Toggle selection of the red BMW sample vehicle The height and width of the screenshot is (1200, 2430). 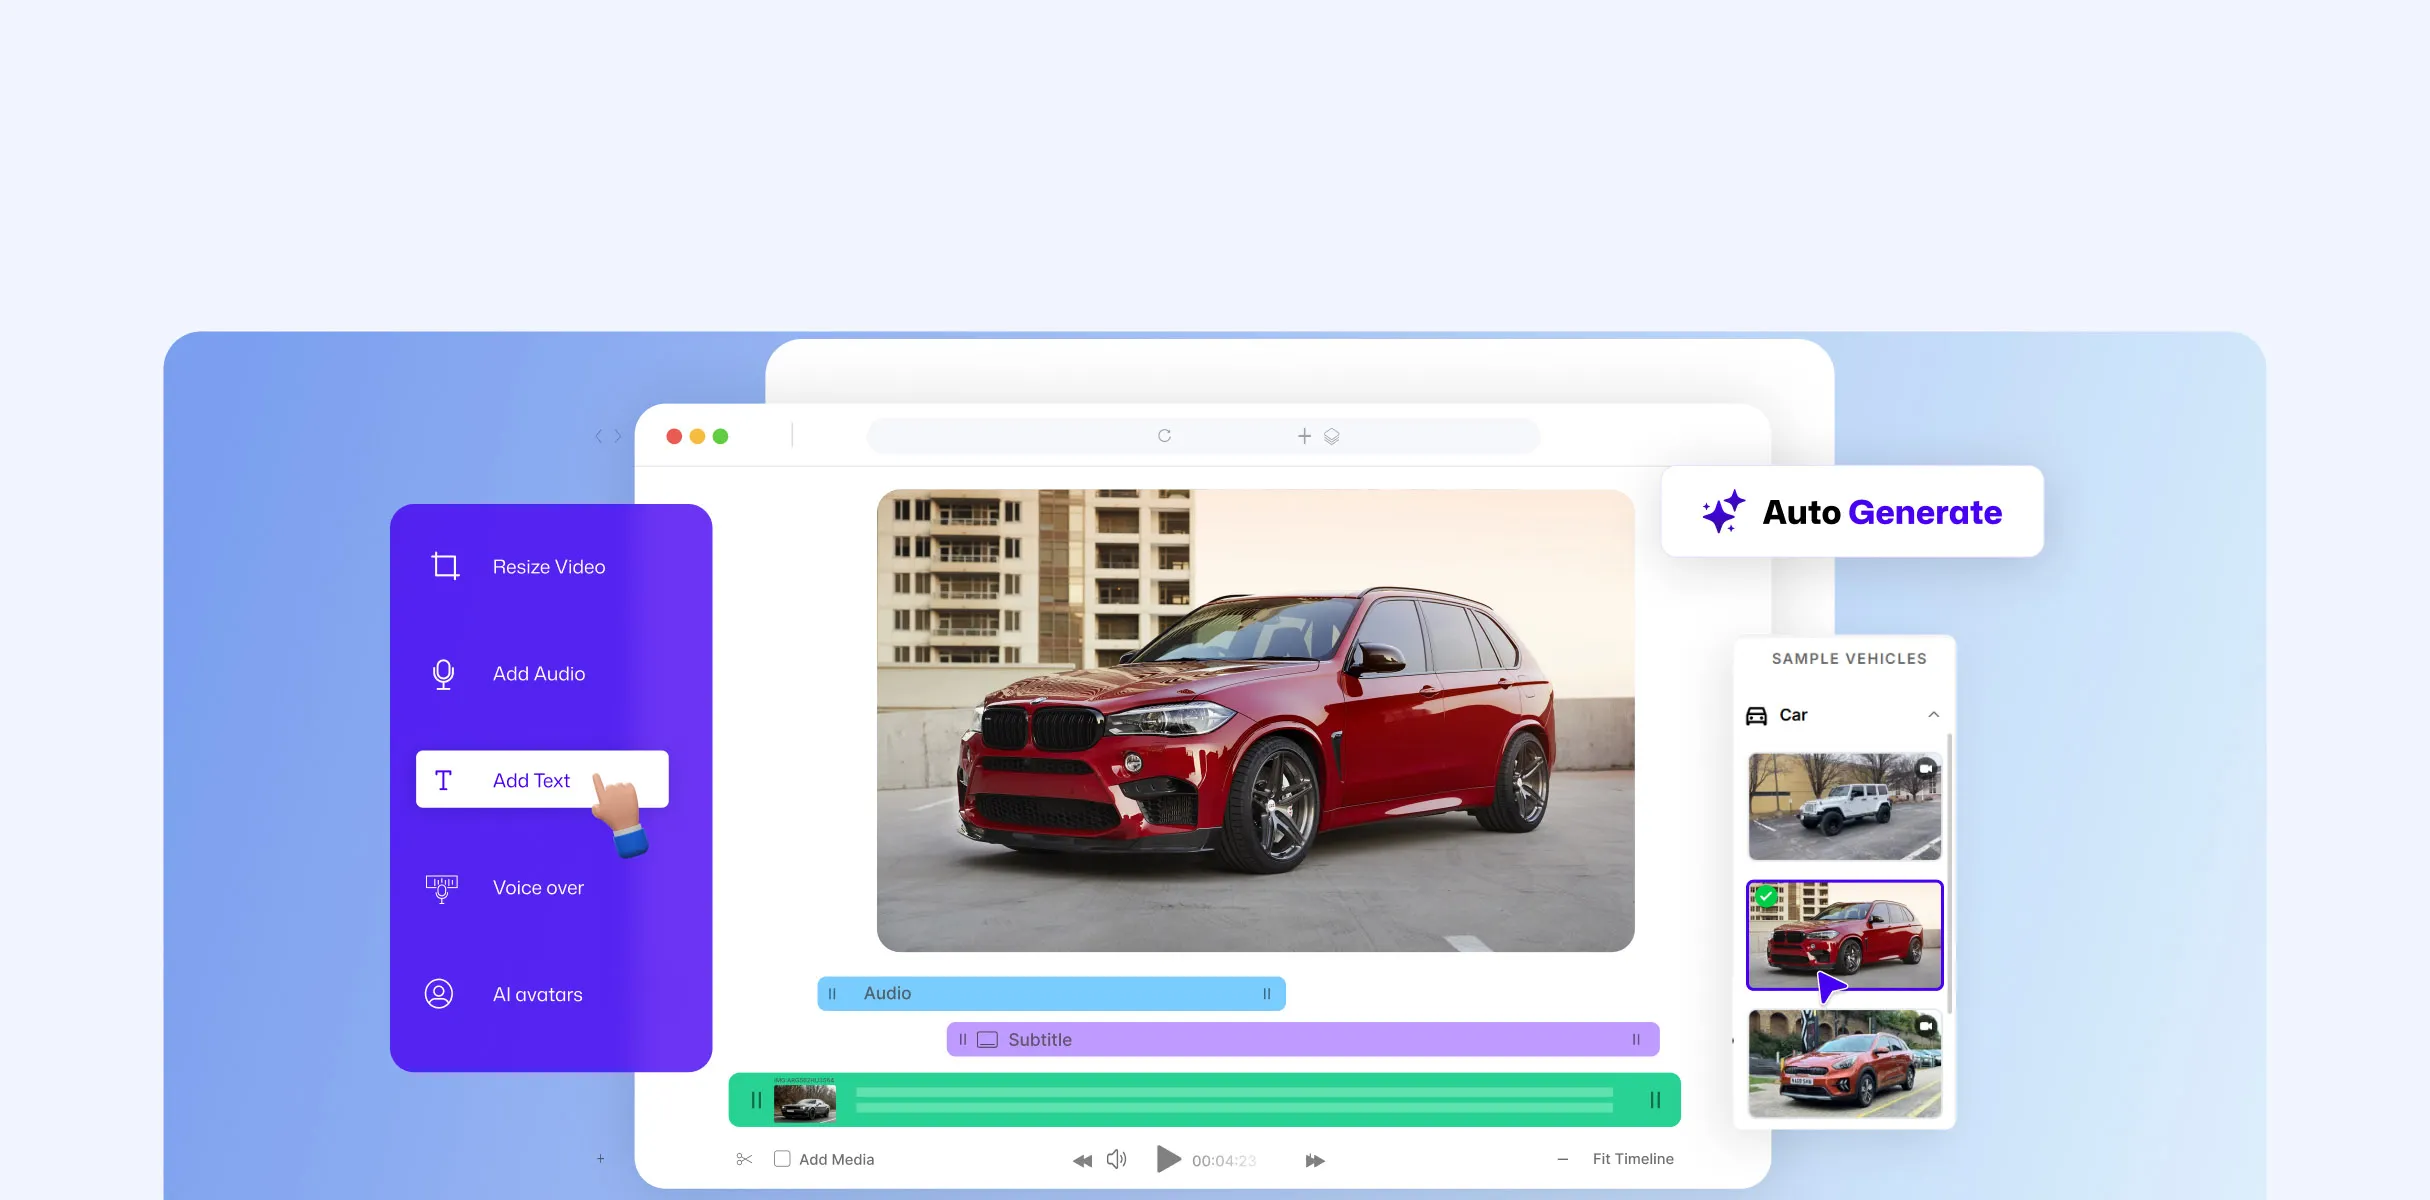(1844, 935)
